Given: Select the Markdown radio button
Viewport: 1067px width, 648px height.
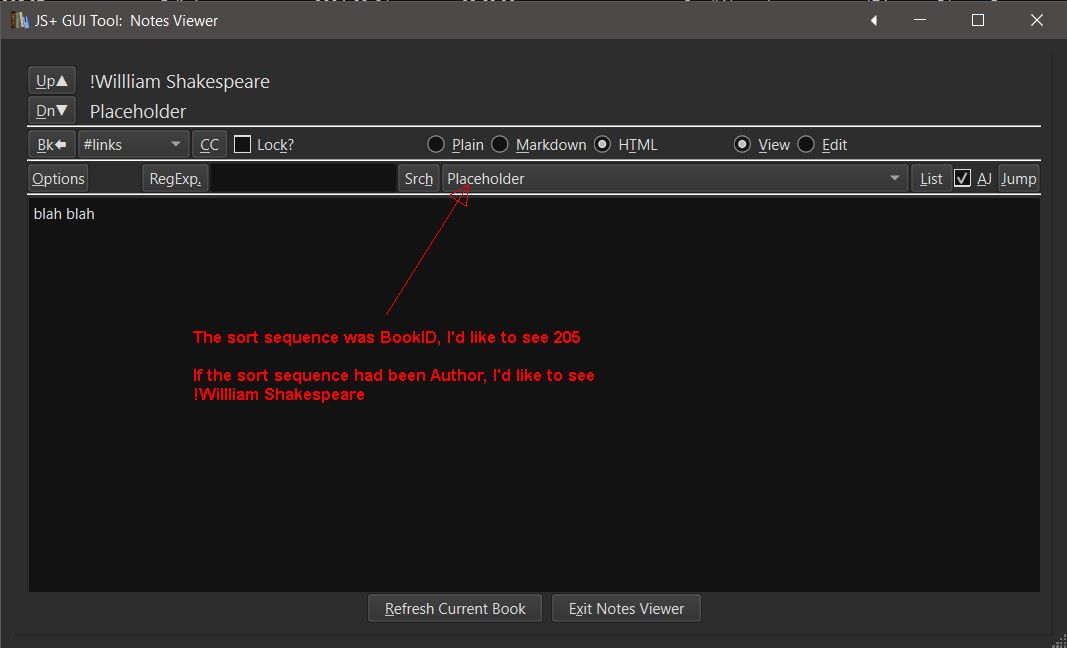Looking at the screenshot, I should [x=499, y=144].
